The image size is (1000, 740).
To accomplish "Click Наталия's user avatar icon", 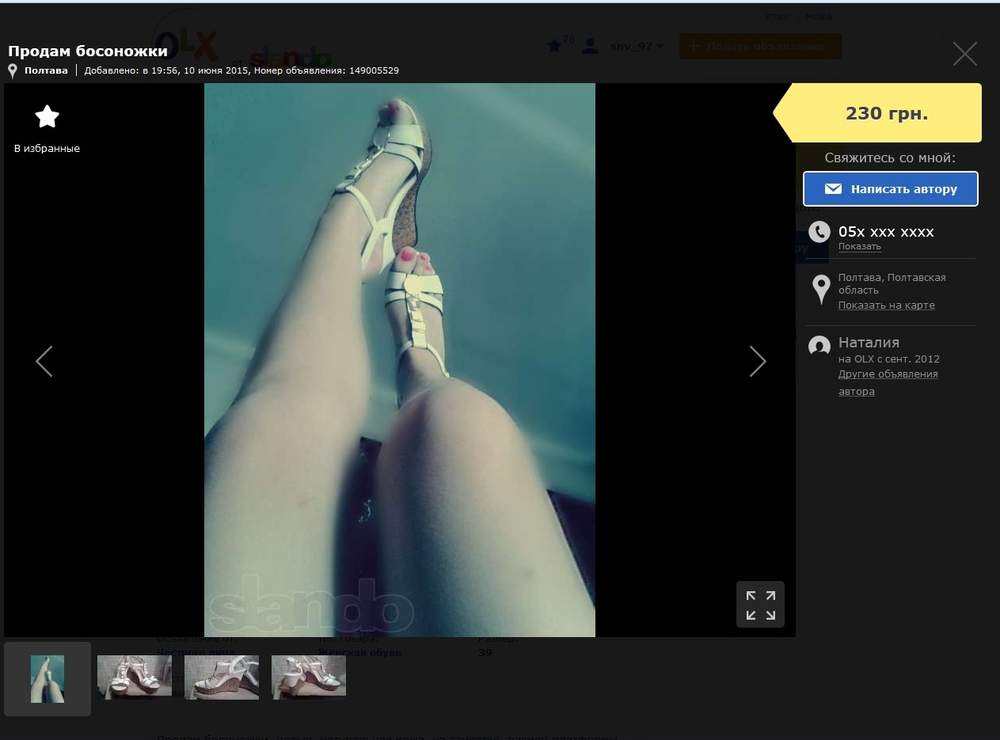I will 820,346.
